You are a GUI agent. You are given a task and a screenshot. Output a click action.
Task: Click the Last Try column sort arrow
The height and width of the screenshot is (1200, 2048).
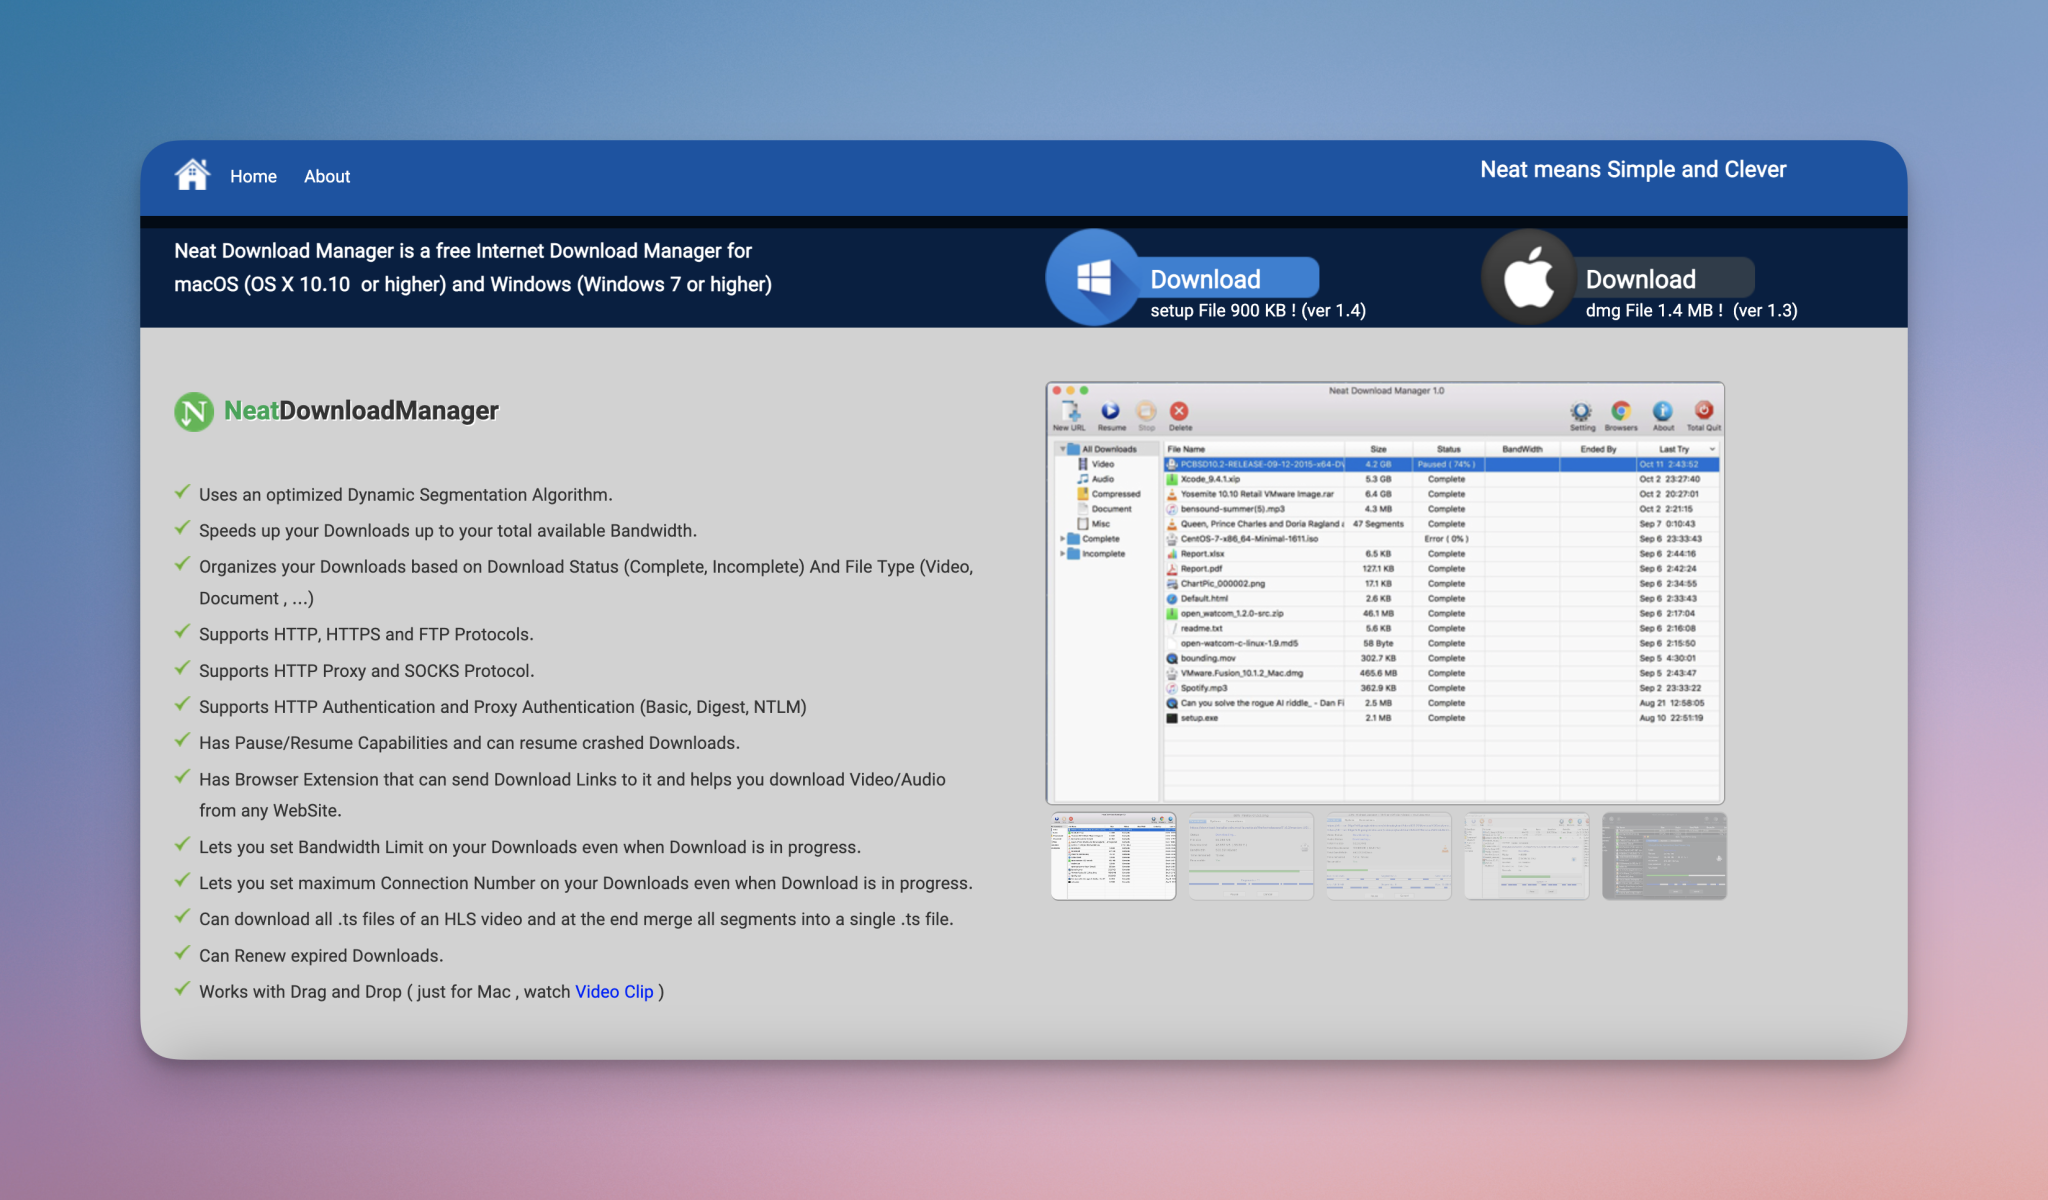point(1712,449)
